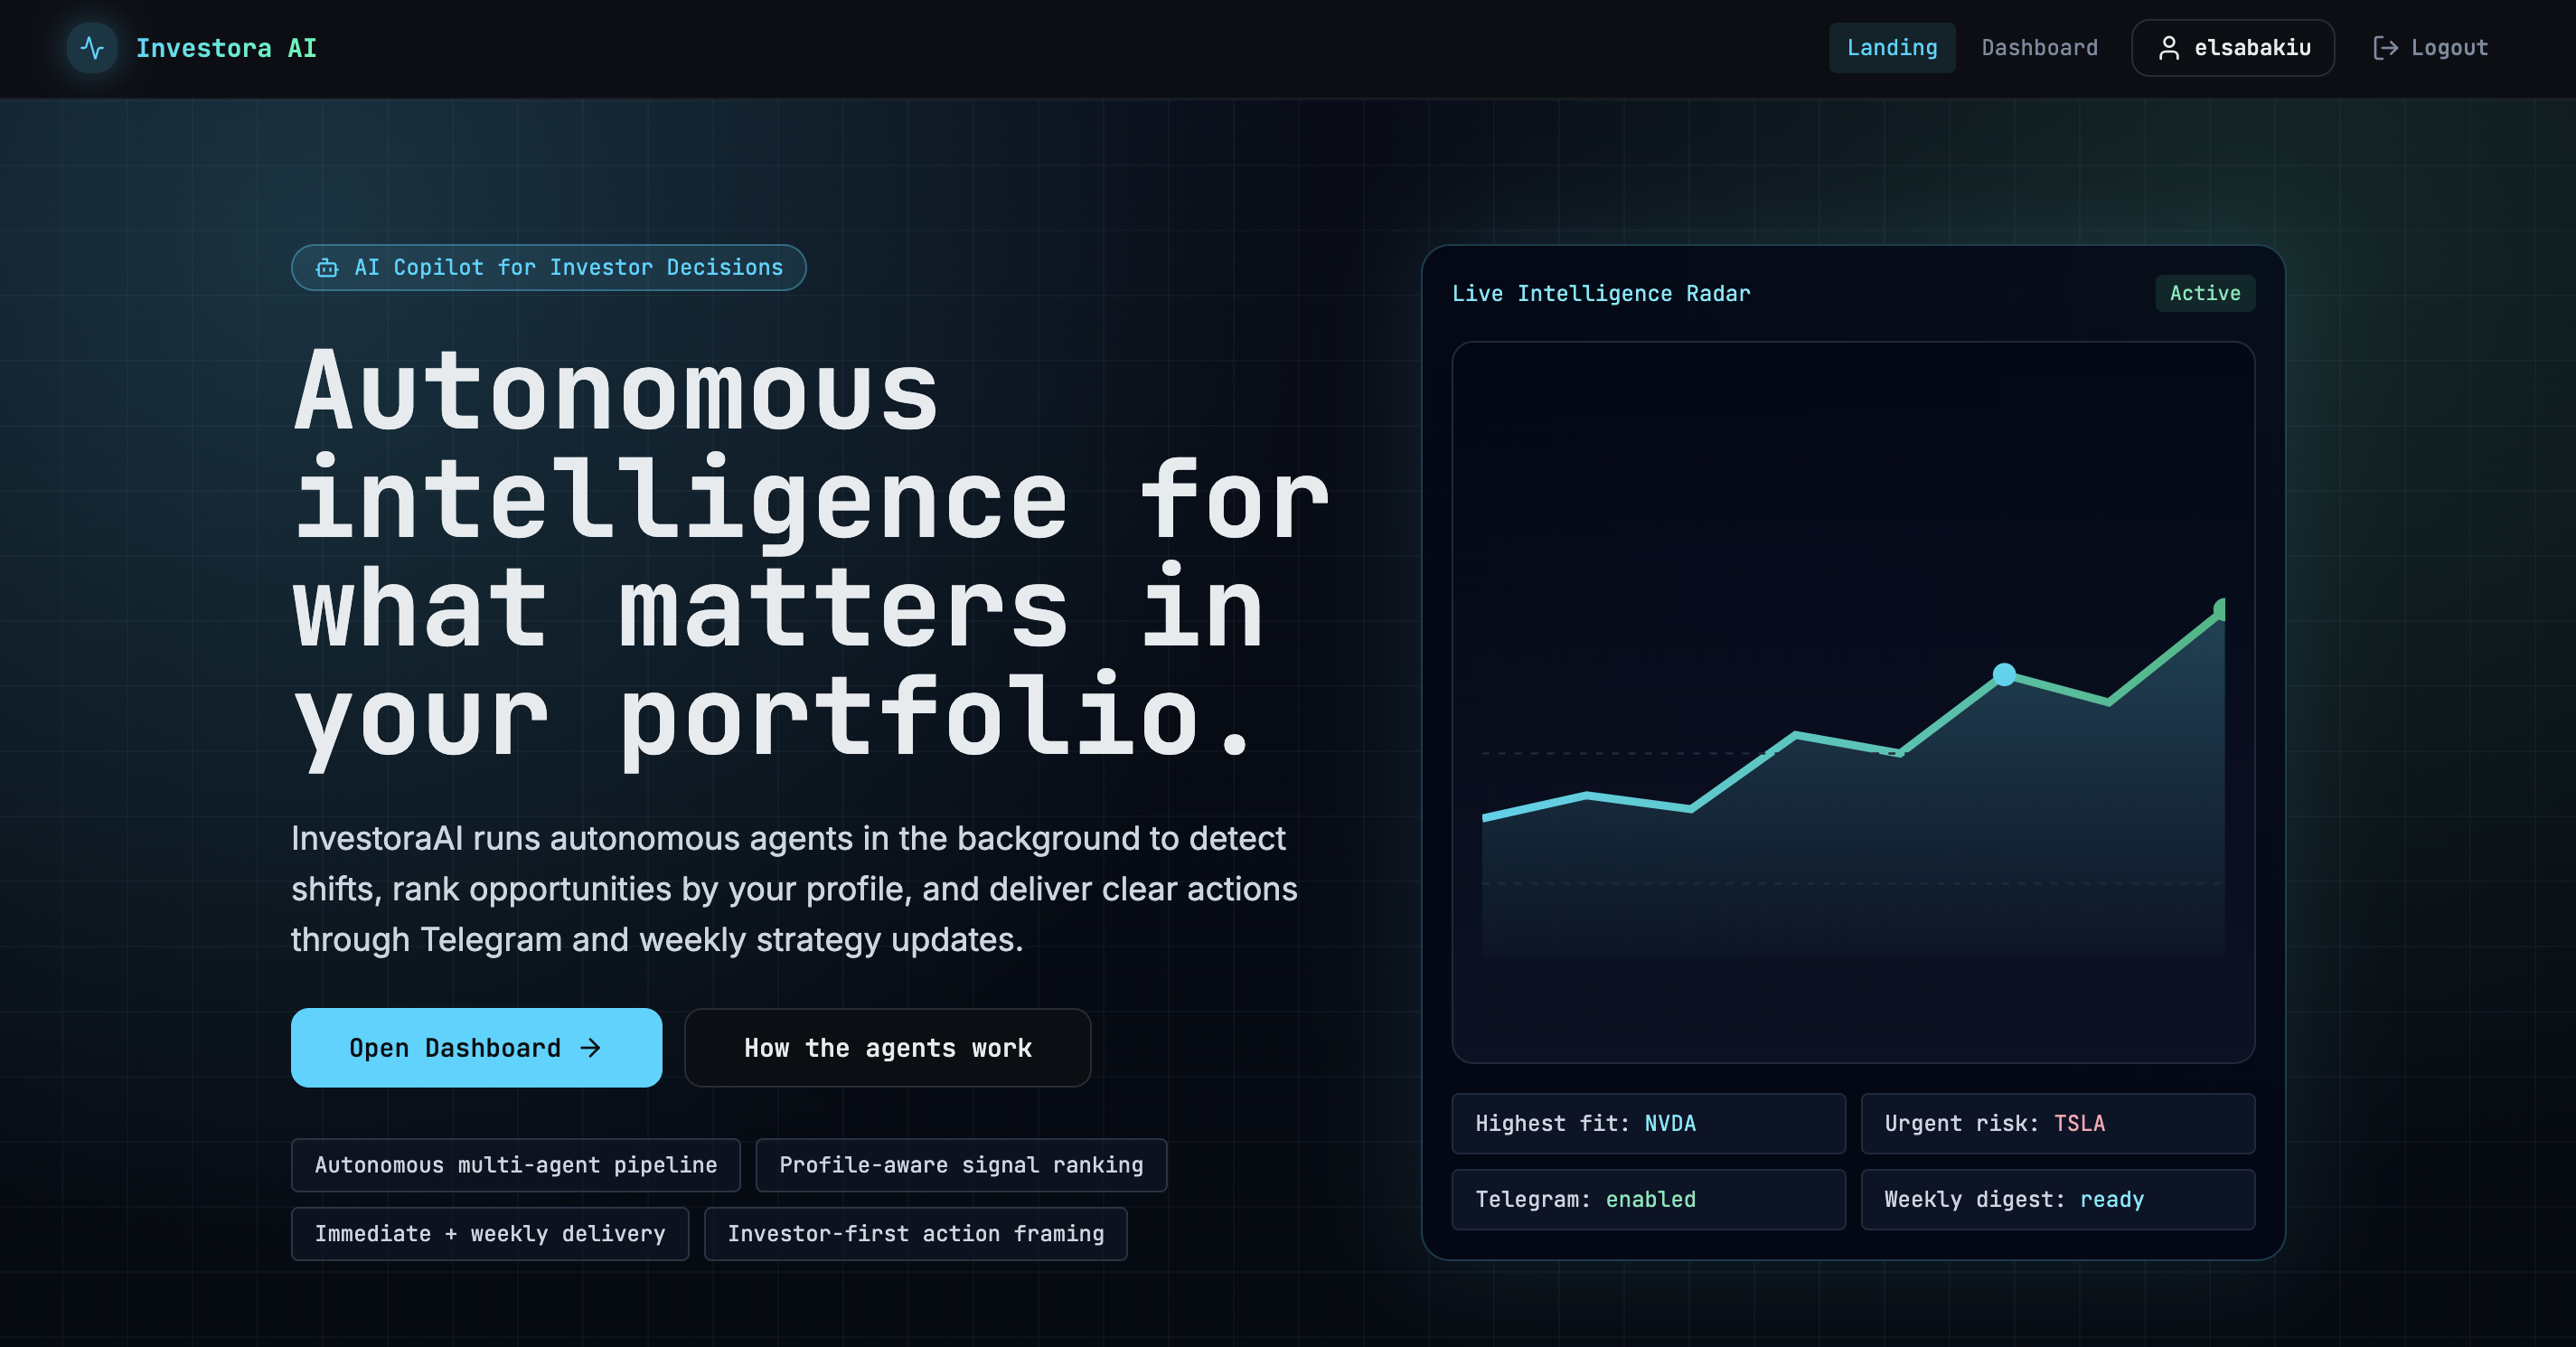Image resolution: width=2576 pixels, height=1347 pixels.
Task: Click the How the agents work button
Action: tap(888, 1047)
